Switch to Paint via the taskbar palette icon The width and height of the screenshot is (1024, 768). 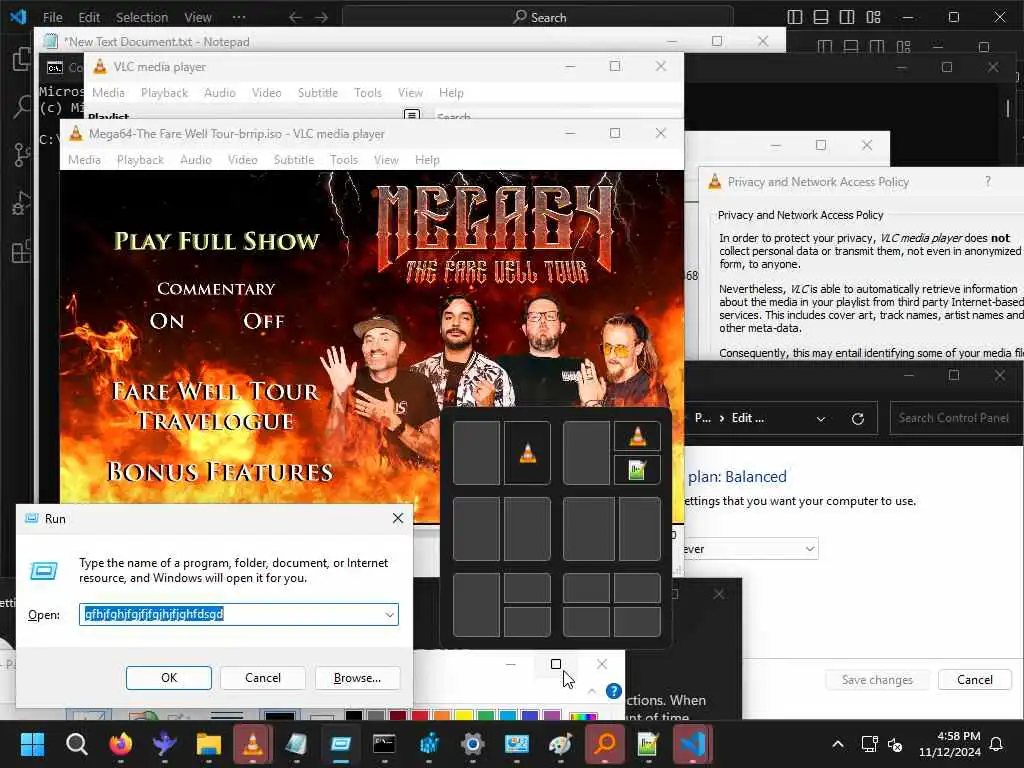(x=560, y=744)
